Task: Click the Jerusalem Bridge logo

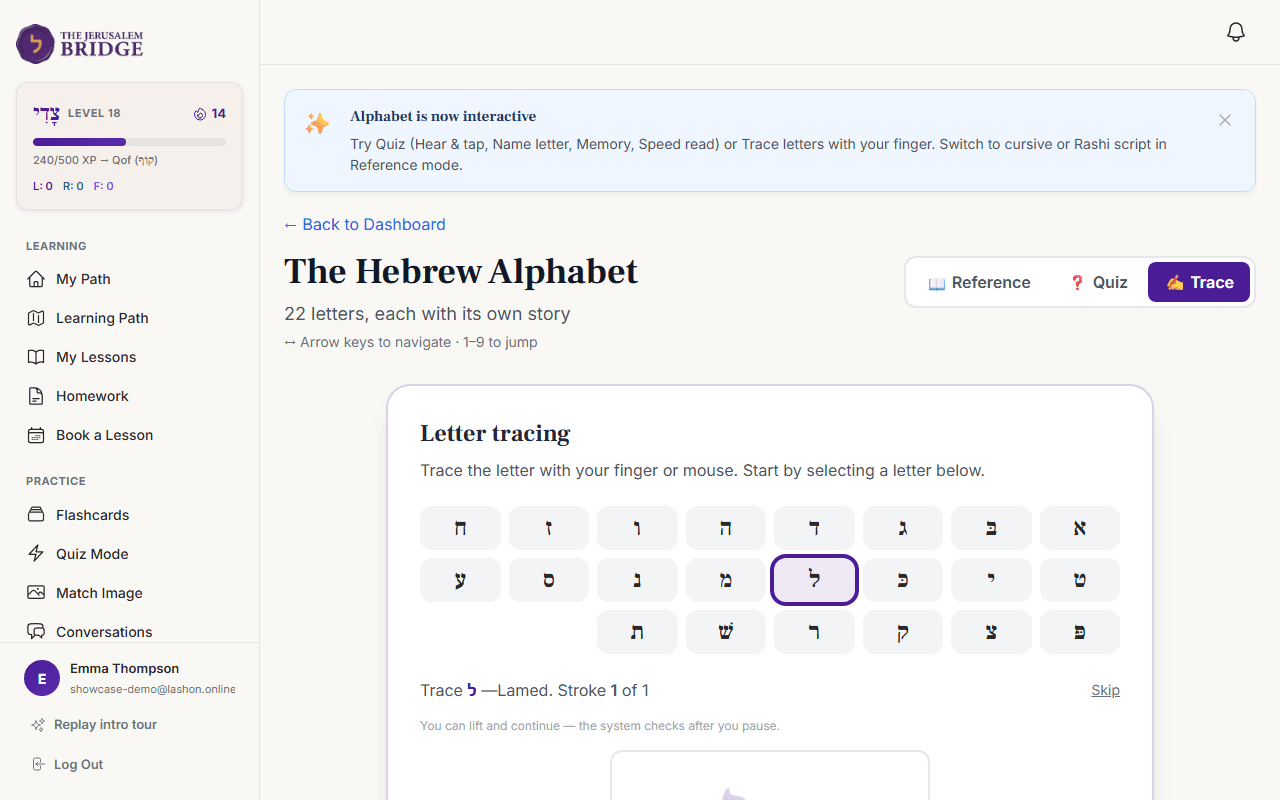Action: click(x=78, y=44)
